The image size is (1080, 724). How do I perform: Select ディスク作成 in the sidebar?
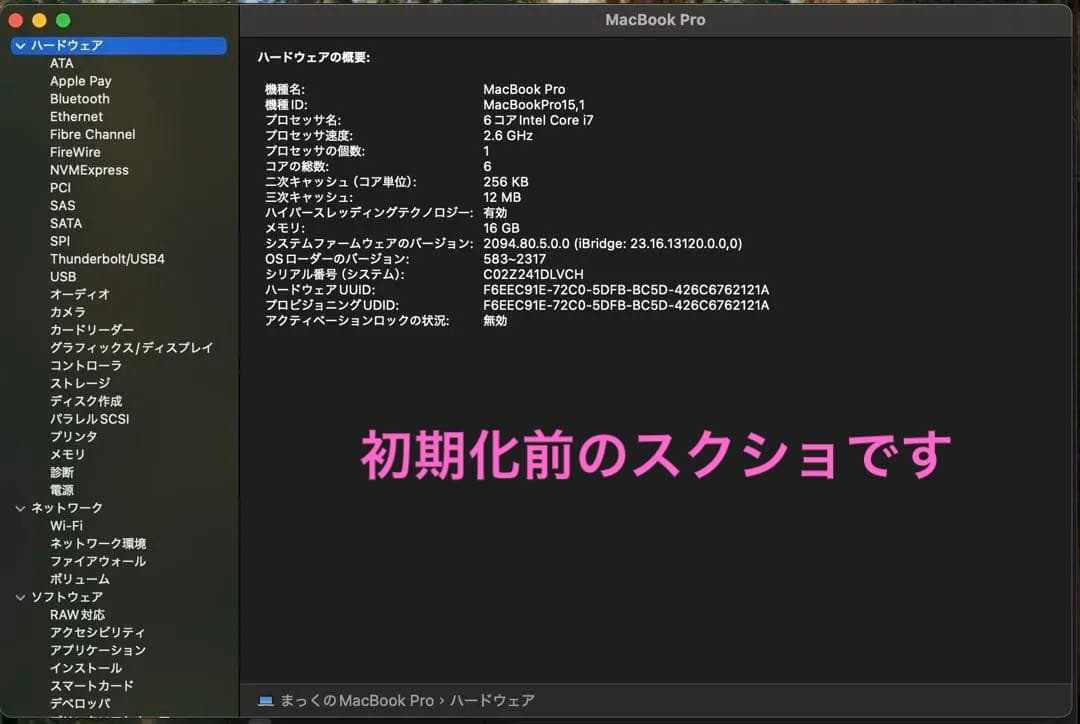(x=85, y=401)
